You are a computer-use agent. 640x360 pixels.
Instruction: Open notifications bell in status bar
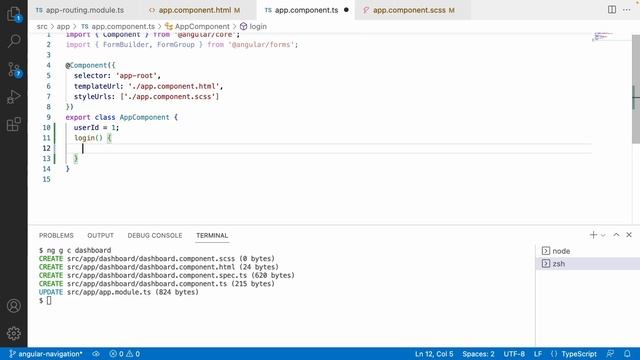(x=627, y=354)
